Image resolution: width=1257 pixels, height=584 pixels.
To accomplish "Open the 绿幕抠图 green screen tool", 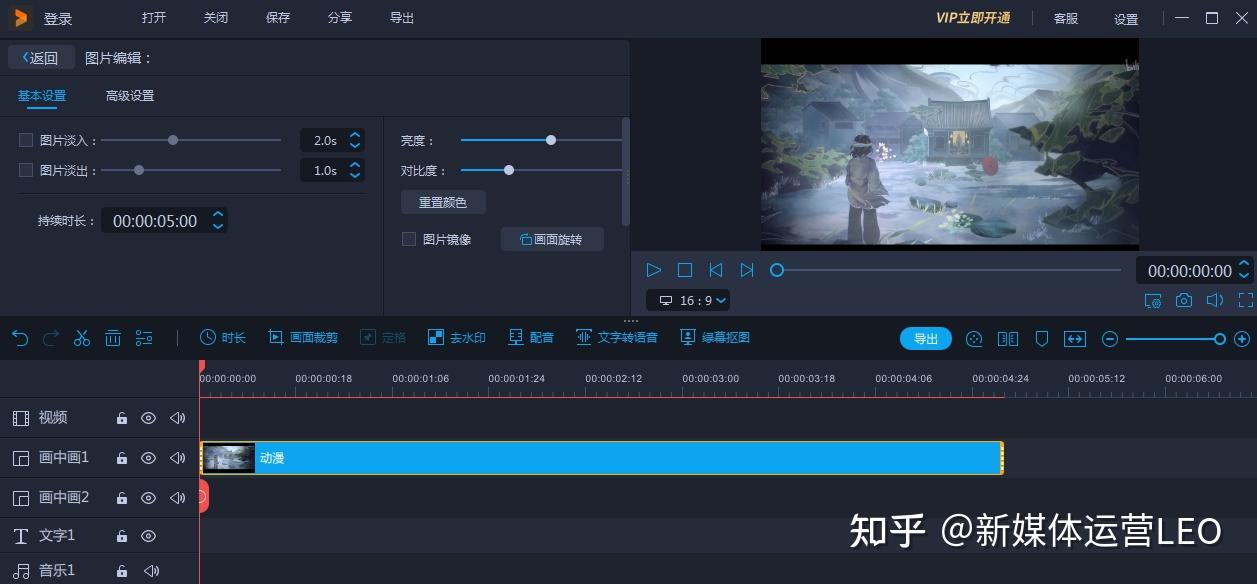I will tap(715, 338).
